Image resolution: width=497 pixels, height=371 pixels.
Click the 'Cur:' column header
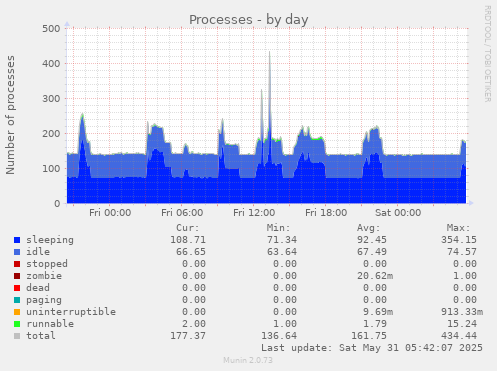coord(188,228)
